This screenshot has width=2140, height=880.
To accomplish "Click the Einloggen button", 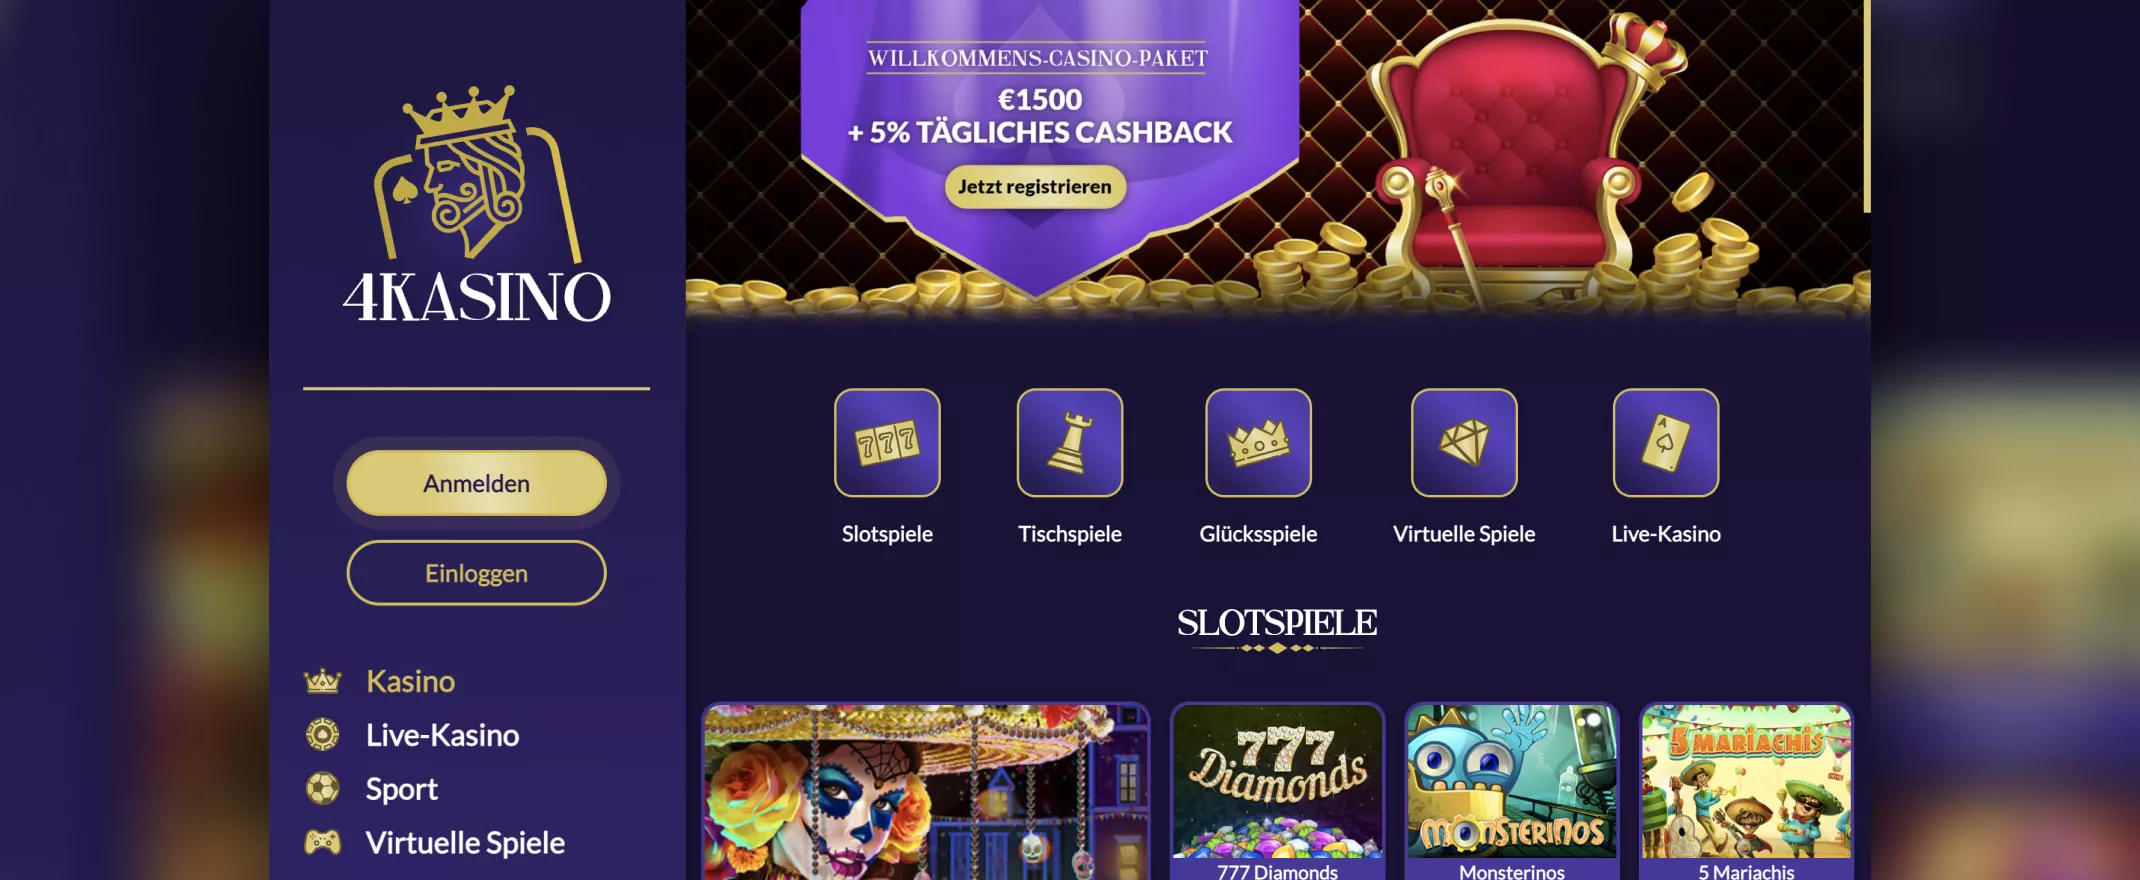I will [x=477, y=573].
